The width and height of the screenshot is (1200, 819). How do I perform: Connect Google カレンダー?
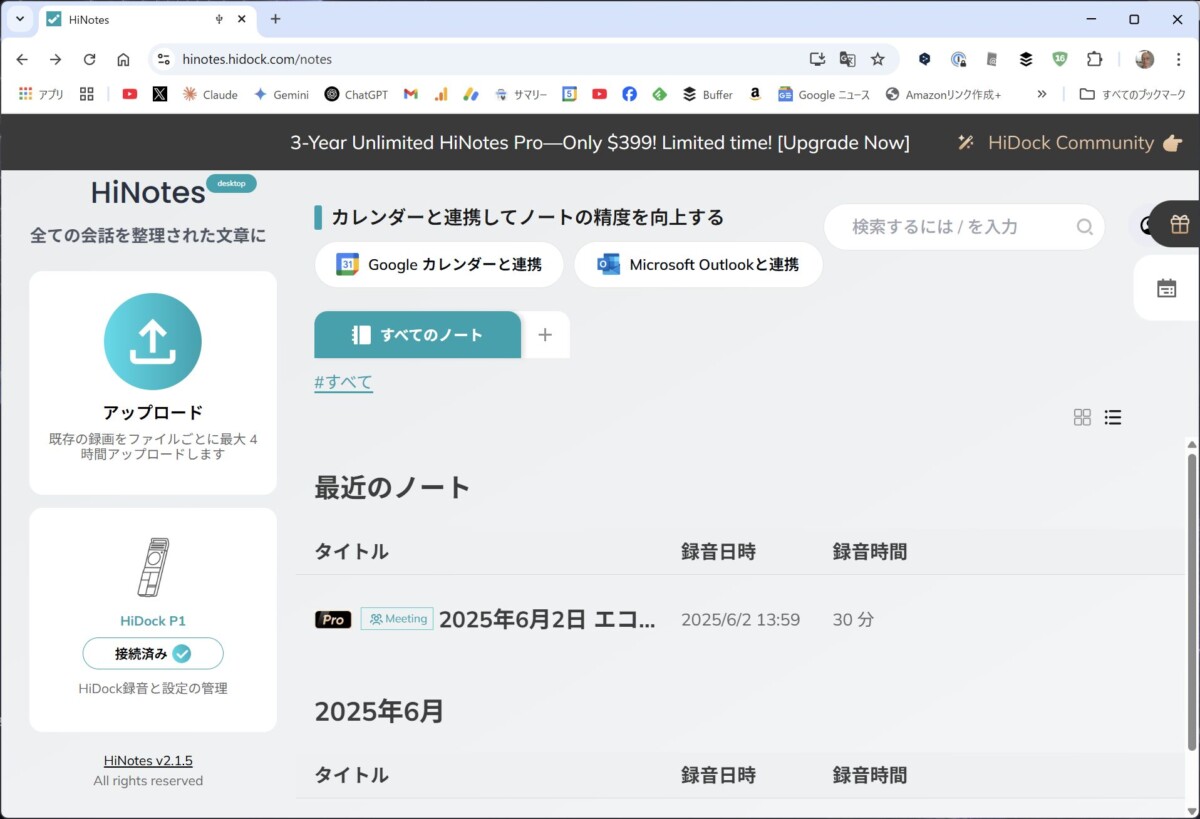point(439,265)
